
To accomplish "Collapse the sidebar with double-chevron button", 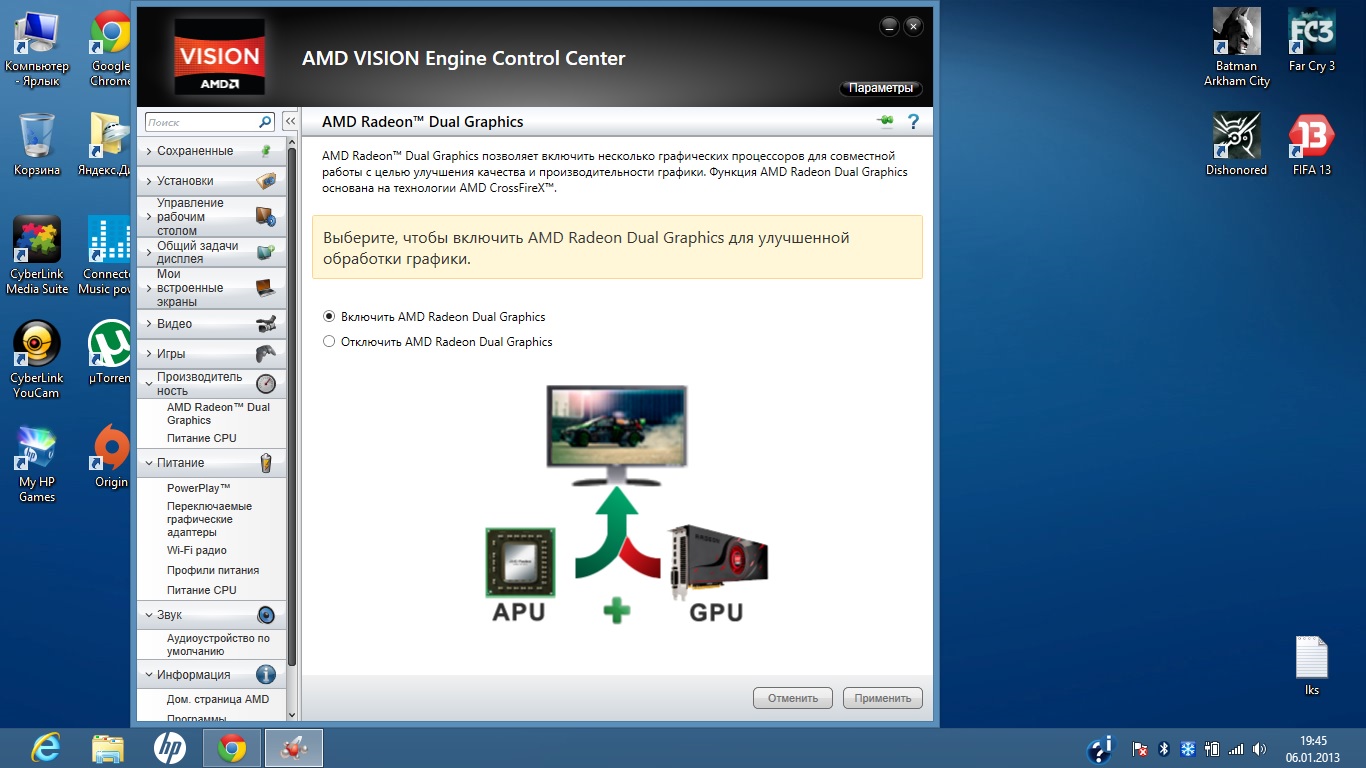I will click(290, 122).
